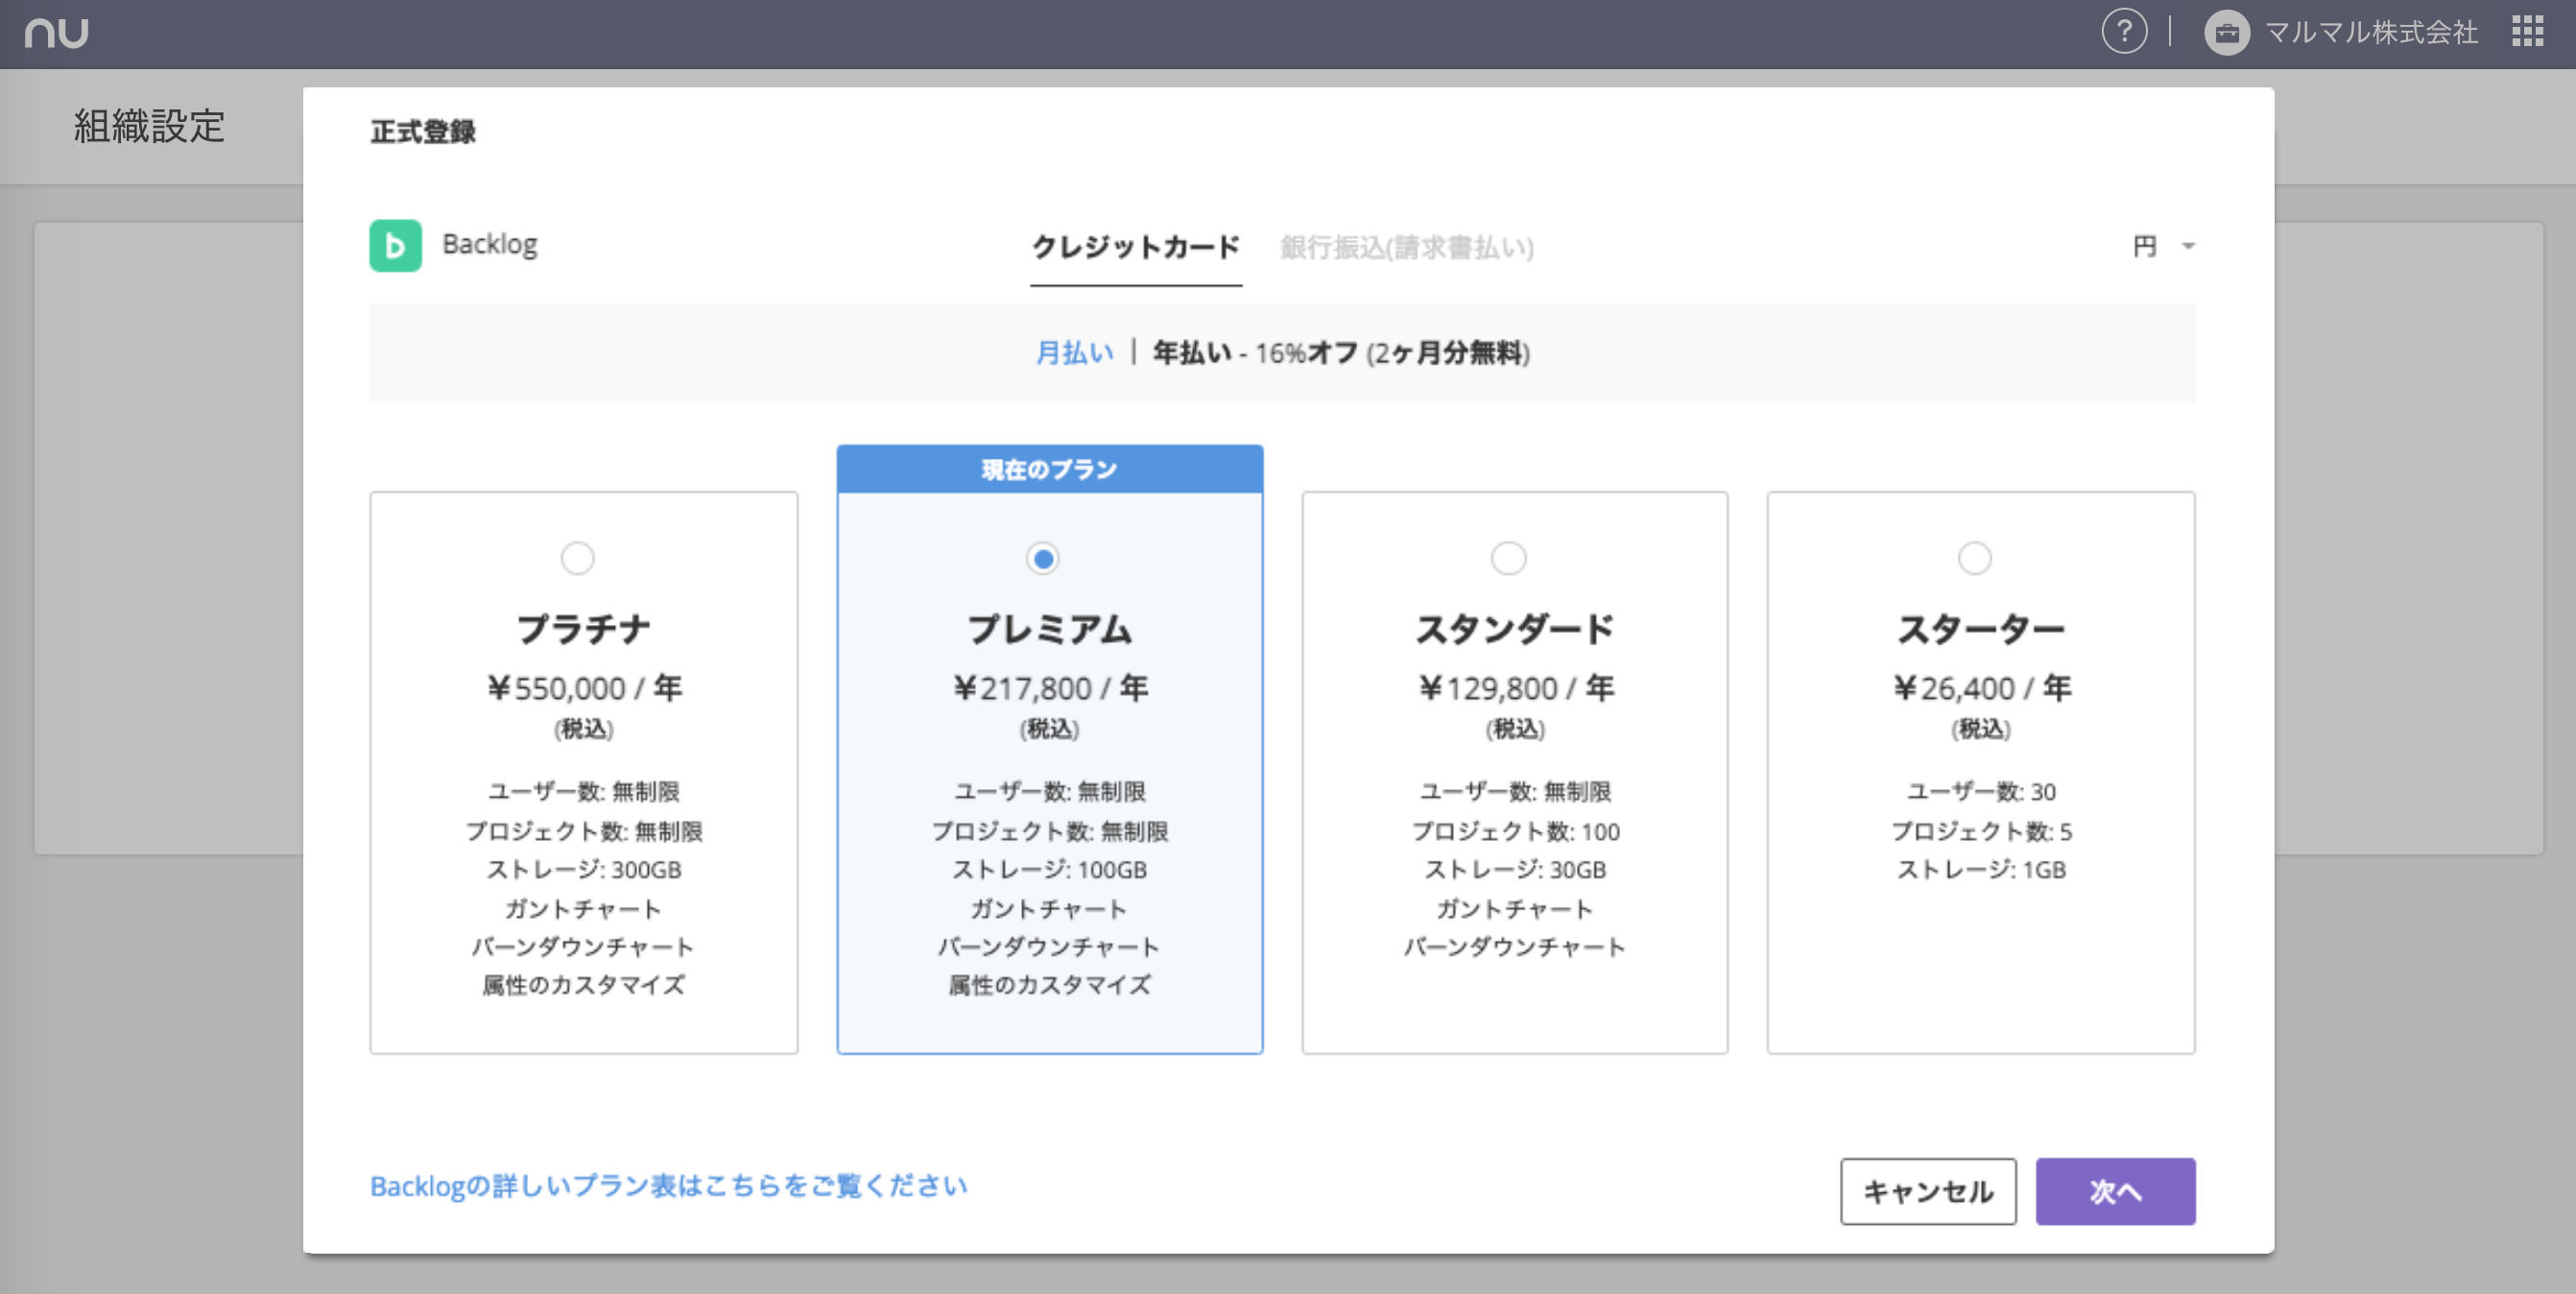The image size is (2576, 1294).
Task: Click the 次へ button
Action: 2115,1191
